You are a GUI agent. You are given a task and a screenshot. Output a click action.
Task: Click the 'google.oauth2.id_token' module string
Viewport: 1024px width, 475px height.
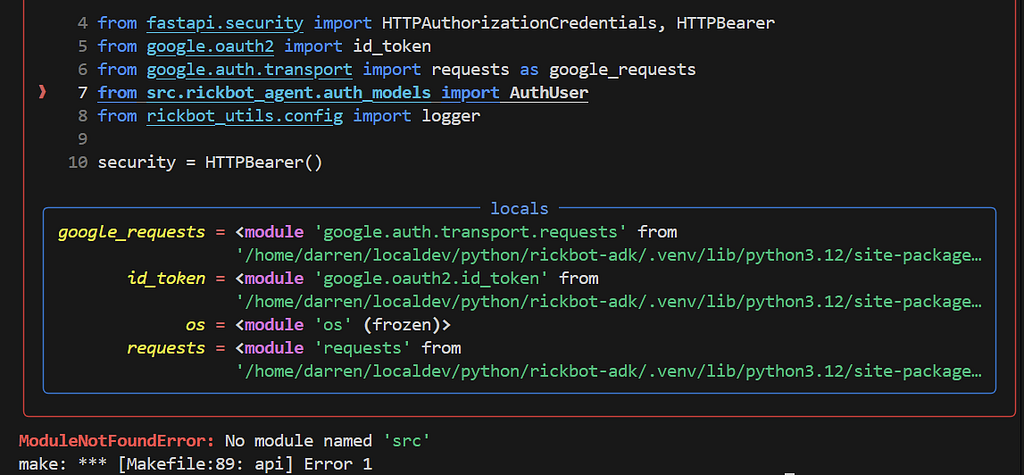click(432, 278)
